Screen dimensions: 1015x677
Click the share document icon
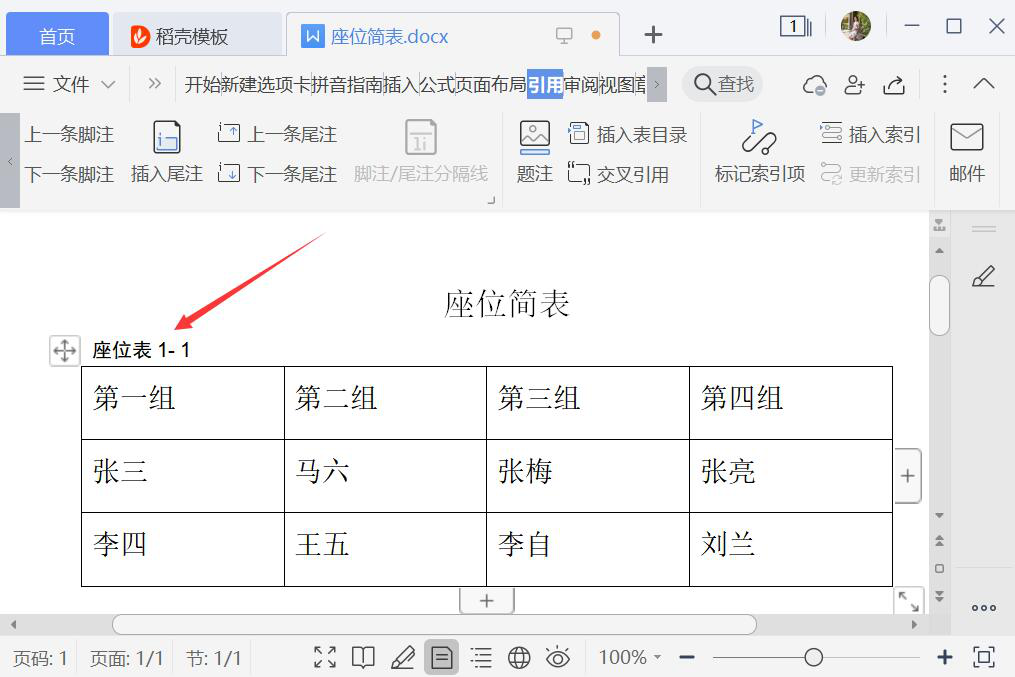coord(895,85)
